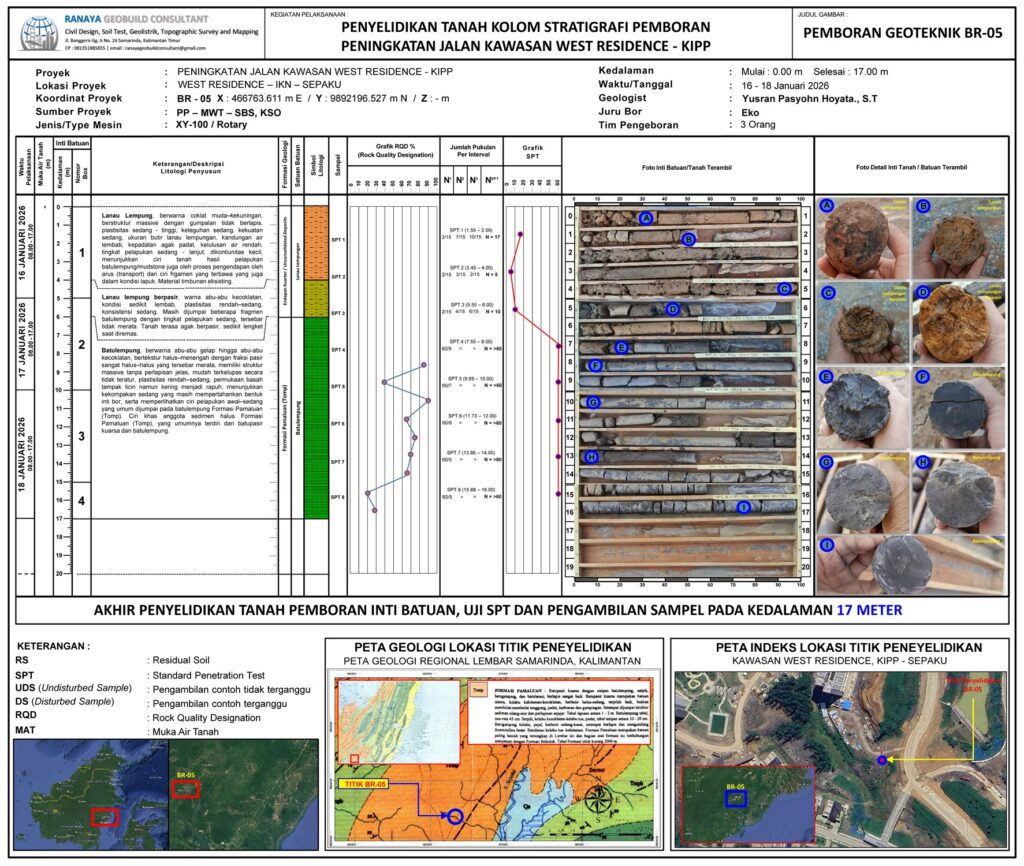Select marker A on the core box photo
Viewport: 1024px width, 866px height.
pyautogui.click(x=646, y=218)
